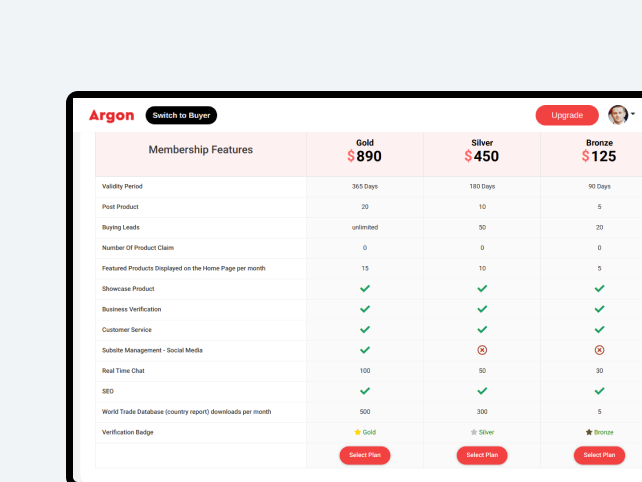The width and height of the screenshot is (642, 482).
Task: Click the Membership Features header
Action: click(201, 150)
